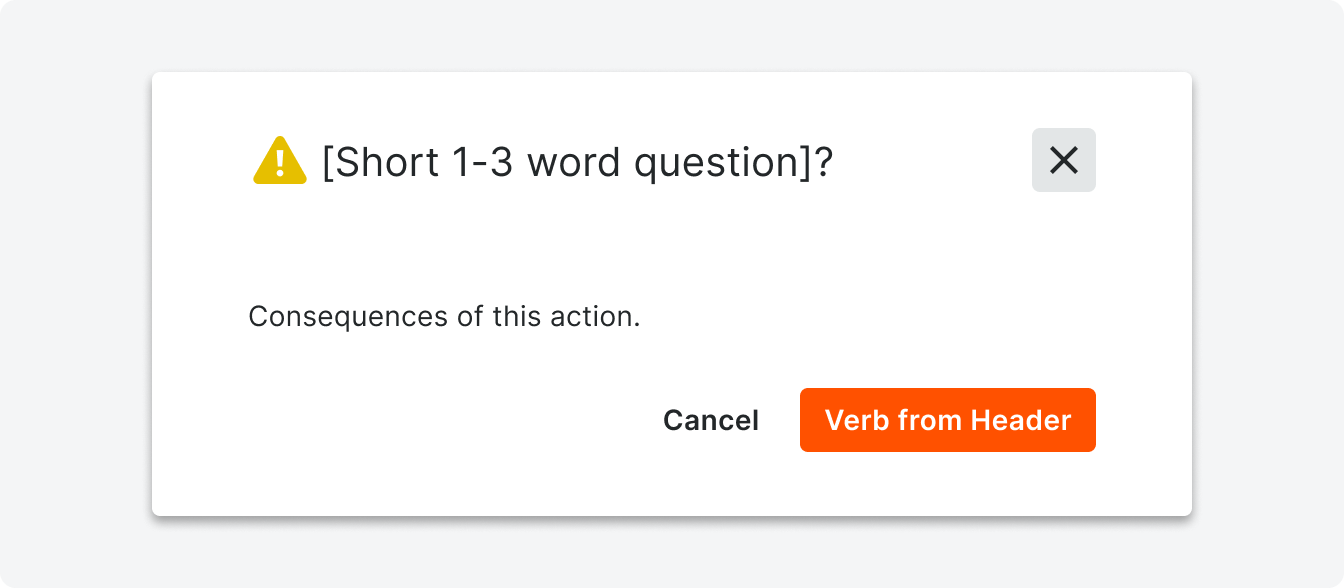This screenshot has height=588, width=1344.
Task: Dismiss the warning dialog via the X
Action: click(1064, 160)
